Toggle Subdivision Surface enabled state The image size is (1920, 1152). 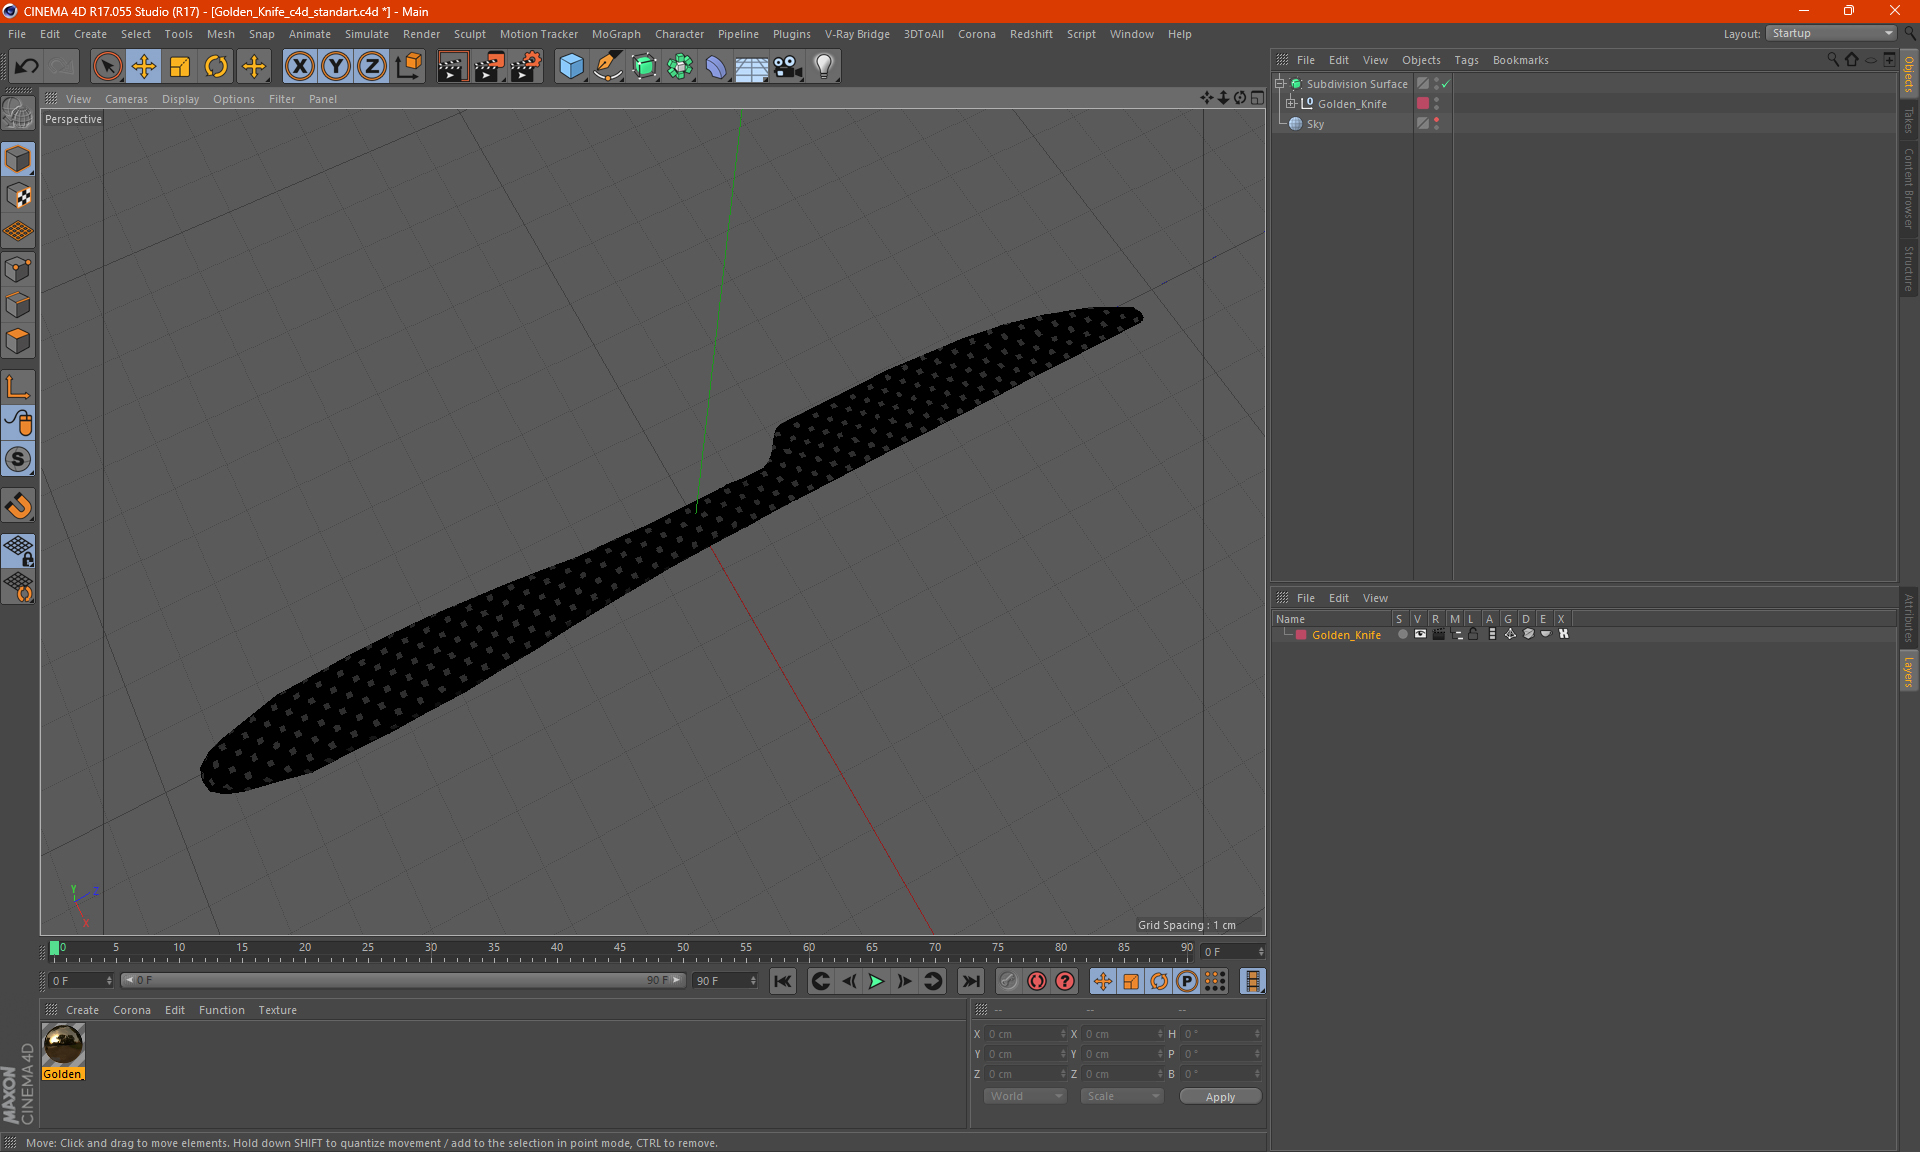click(1447, 84)
